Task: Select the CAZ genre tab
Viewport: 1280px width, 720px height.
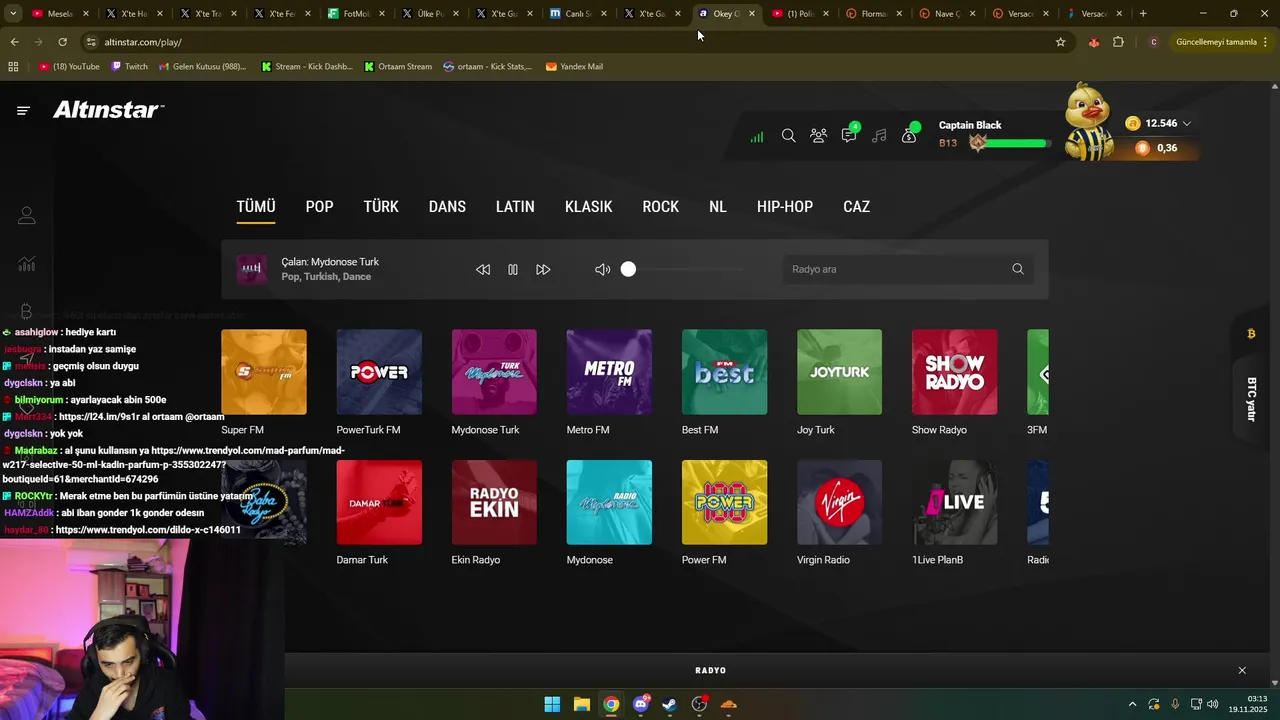Action: (856, 207)
